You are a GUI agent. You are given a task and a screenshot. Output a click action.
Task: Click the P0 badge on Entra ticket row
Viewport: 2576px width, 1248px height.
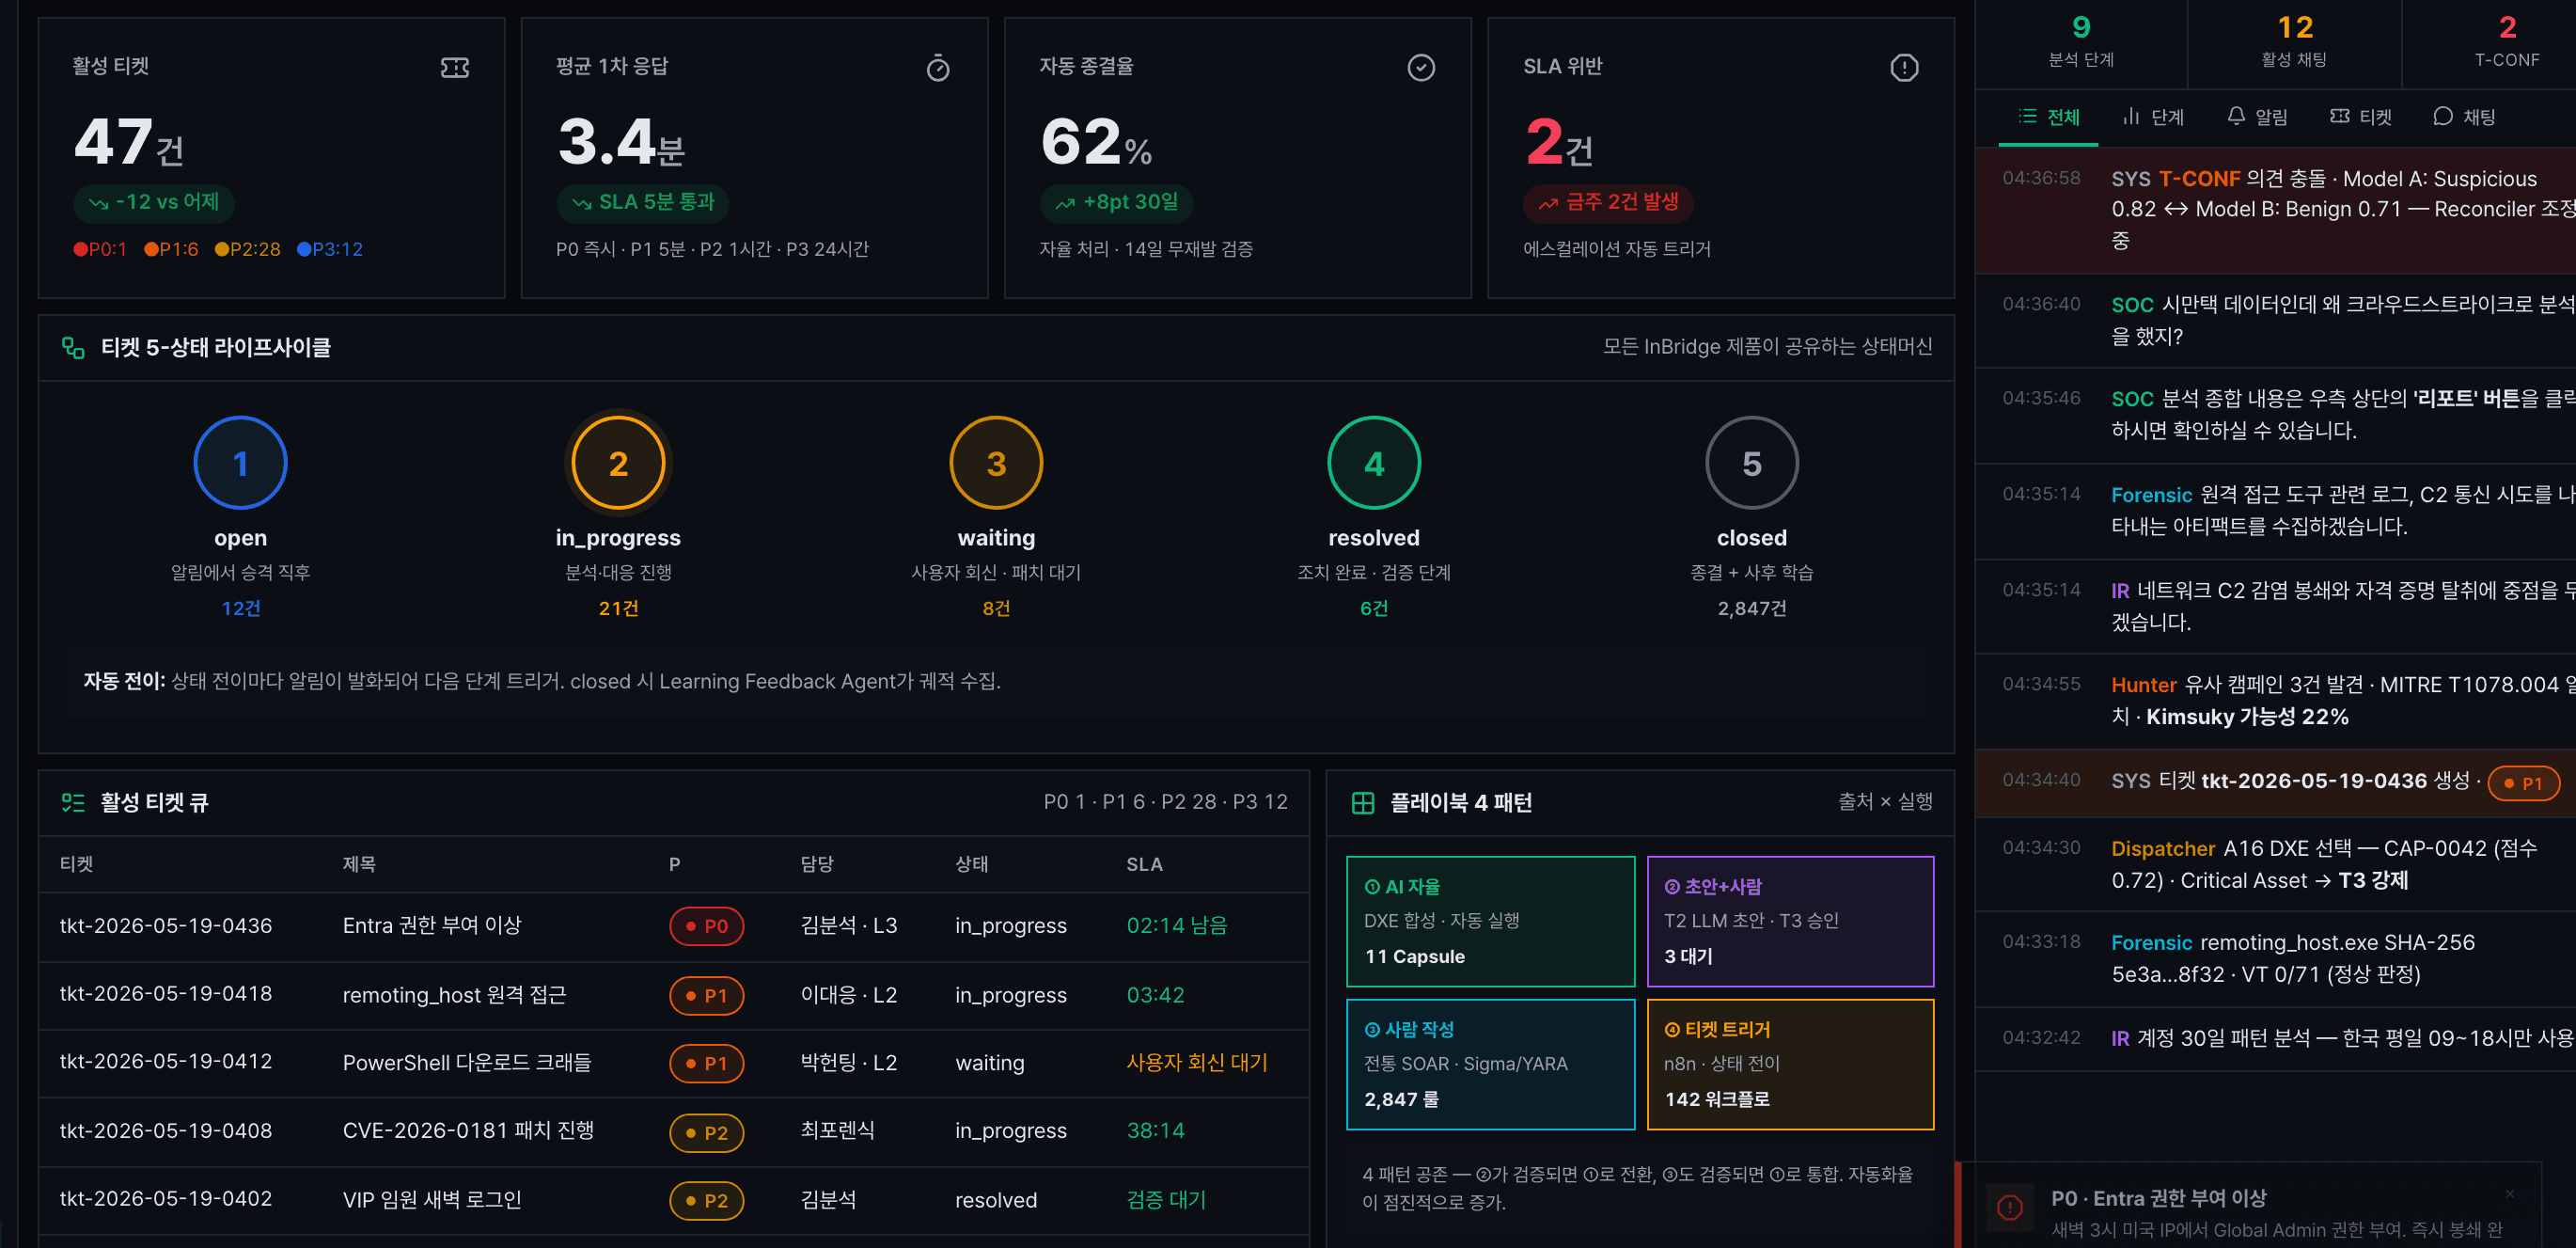coord(706,926)
